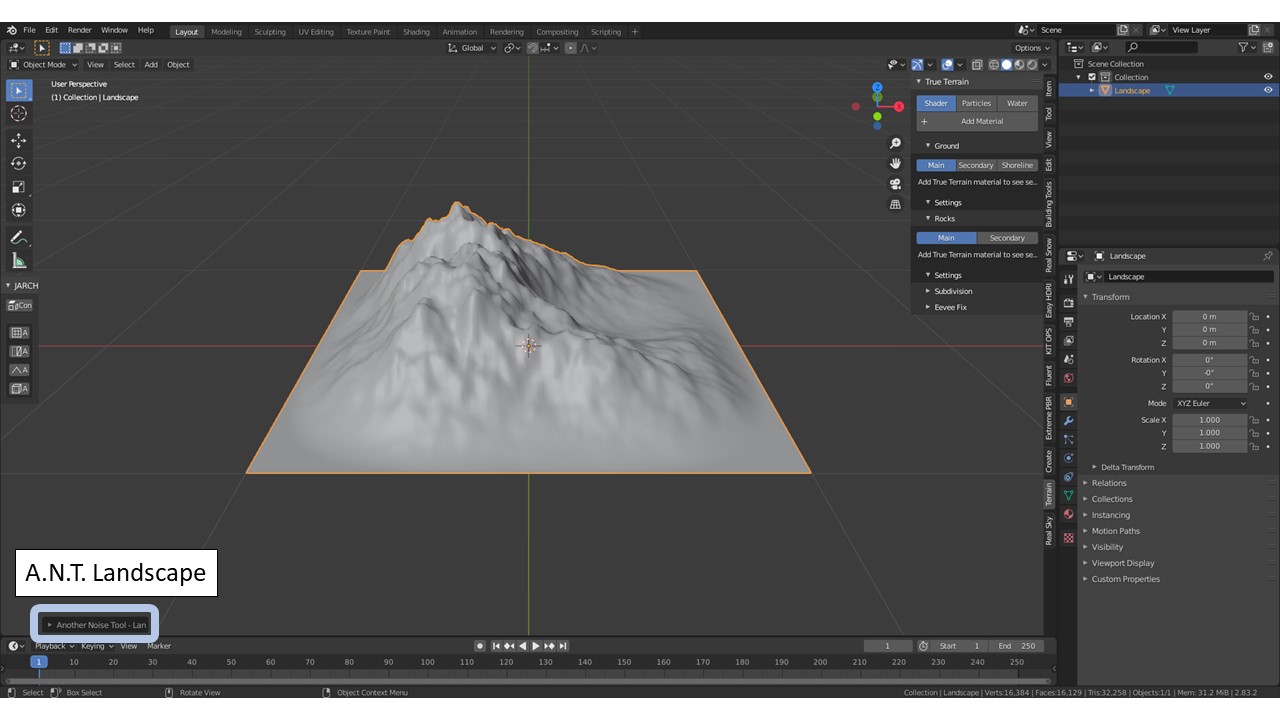Image resolution: width=1280 pixels, height=720 pixels.
Task: Open the Render properties tab icon
Action: [x=1068, y=303]
